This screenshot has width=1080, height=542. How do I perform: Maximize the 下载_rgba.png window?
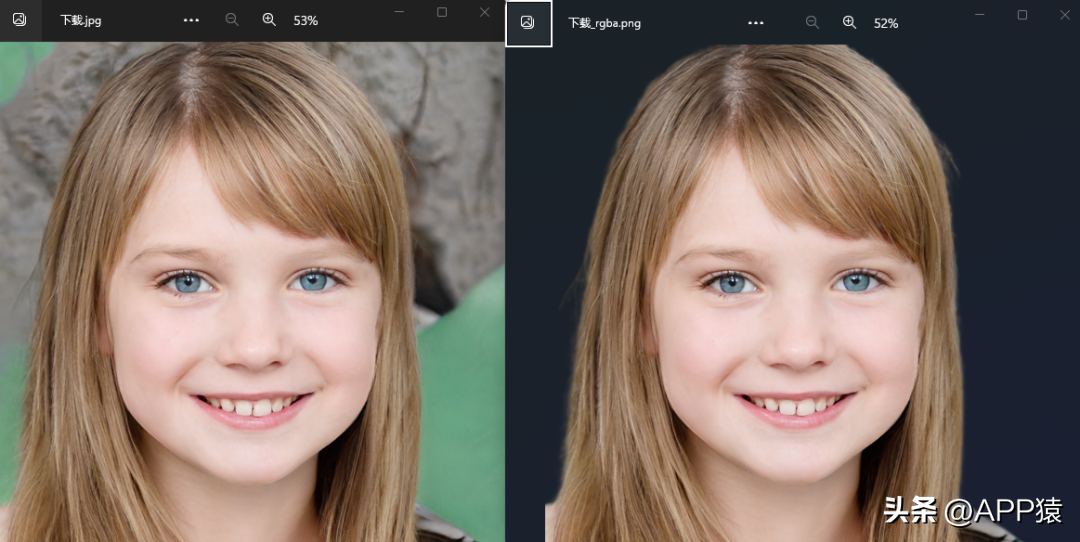pyautogui.click(x=1022, y=14)
